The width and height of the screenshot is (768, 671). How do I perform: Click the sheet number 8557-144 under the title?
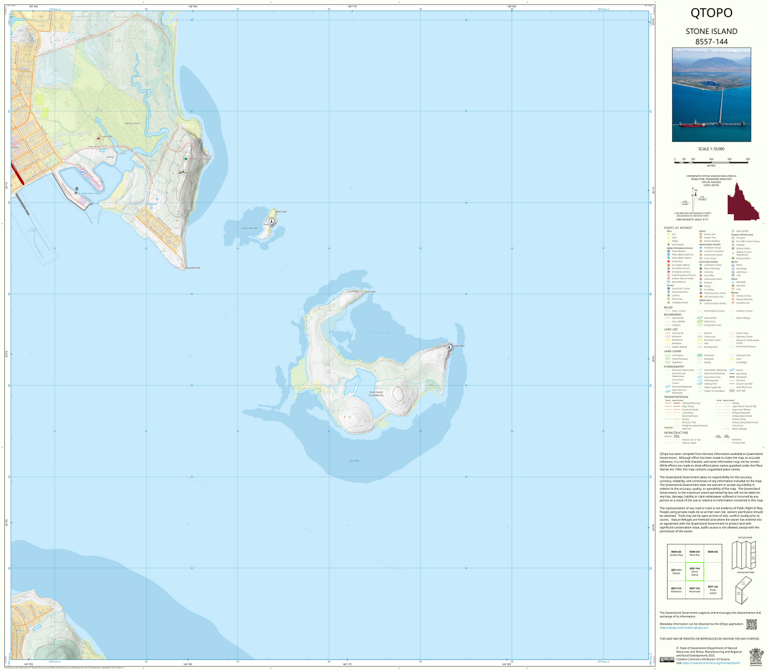point(711,42)
